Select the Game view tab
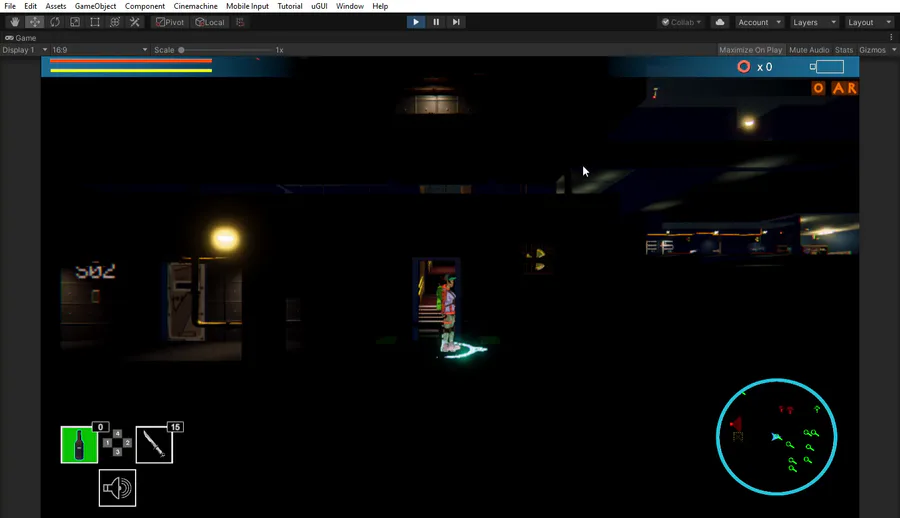 (x=21, y=37)
